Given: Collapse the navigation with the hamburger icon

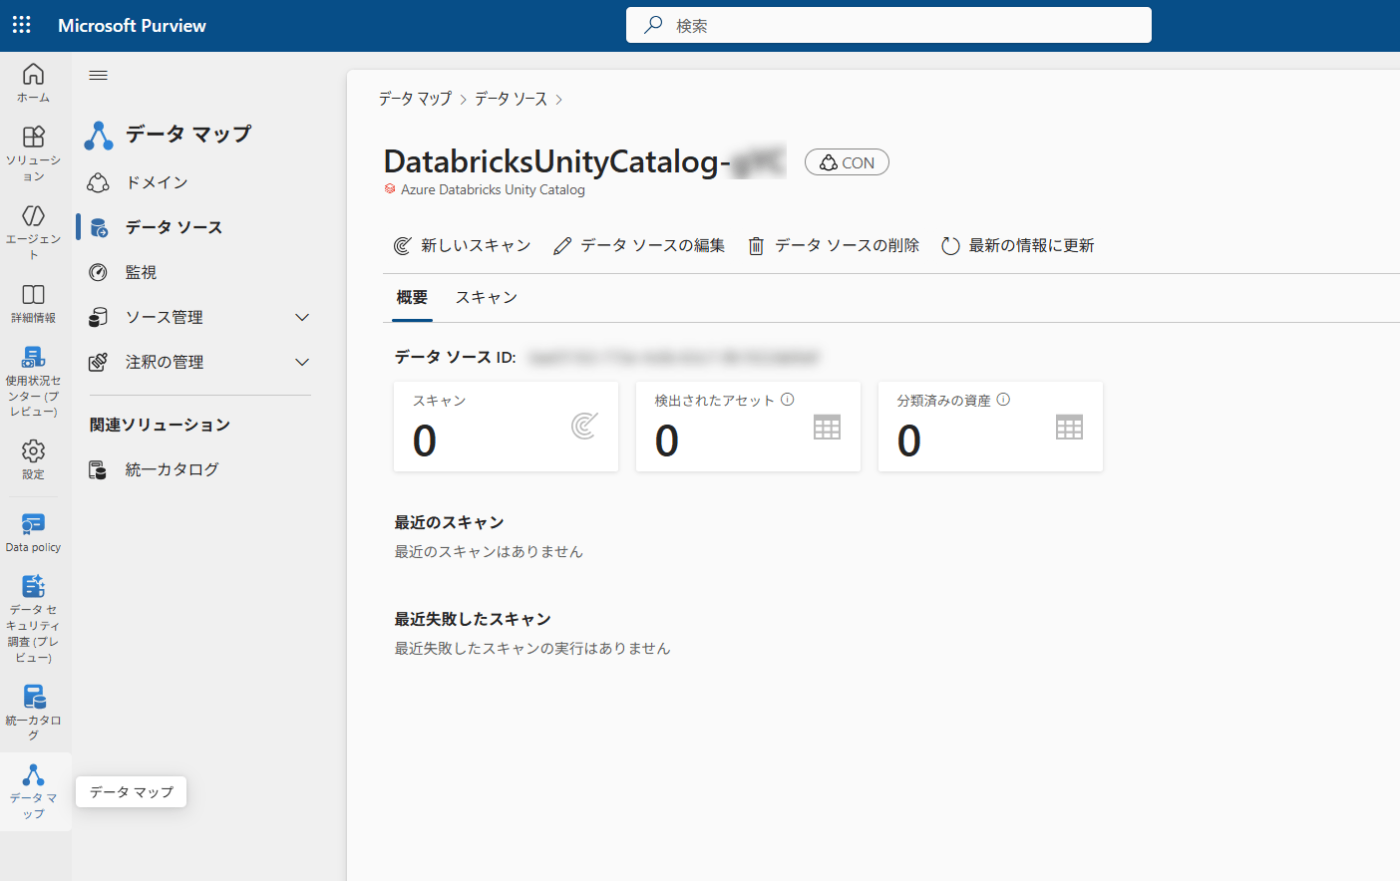Looking at the screenshot, I should 98,75.
